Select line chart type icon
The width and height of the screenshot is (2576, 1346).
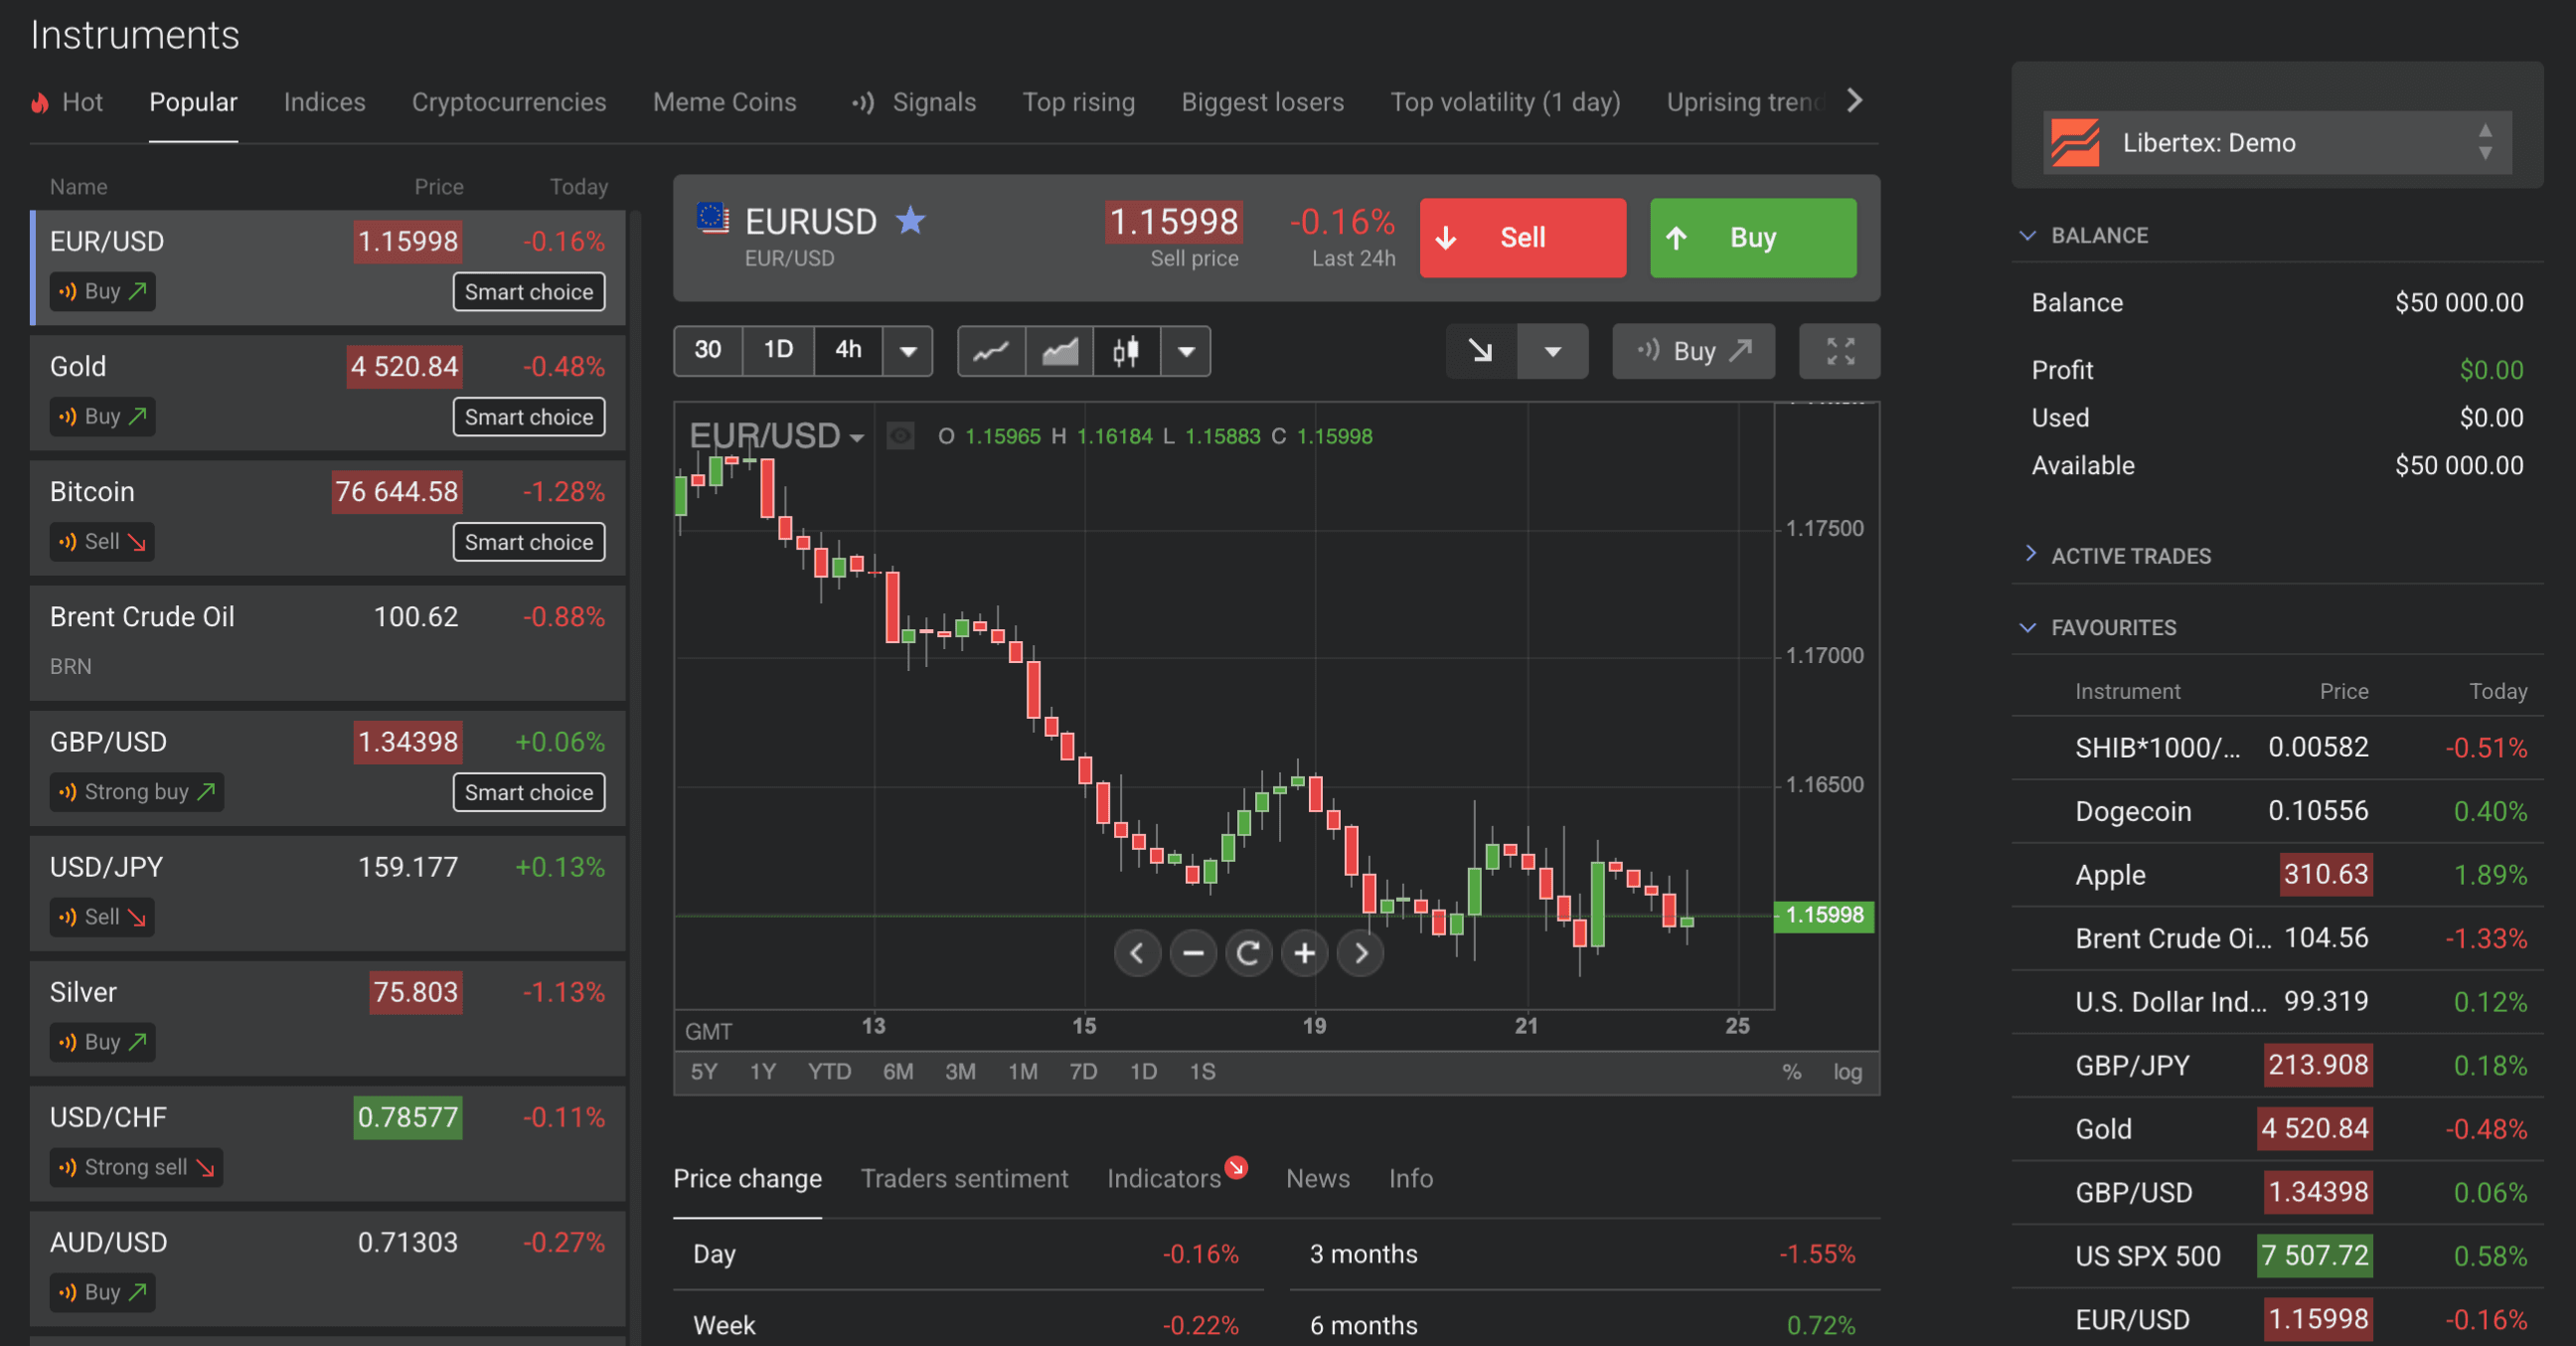[991, 351]
